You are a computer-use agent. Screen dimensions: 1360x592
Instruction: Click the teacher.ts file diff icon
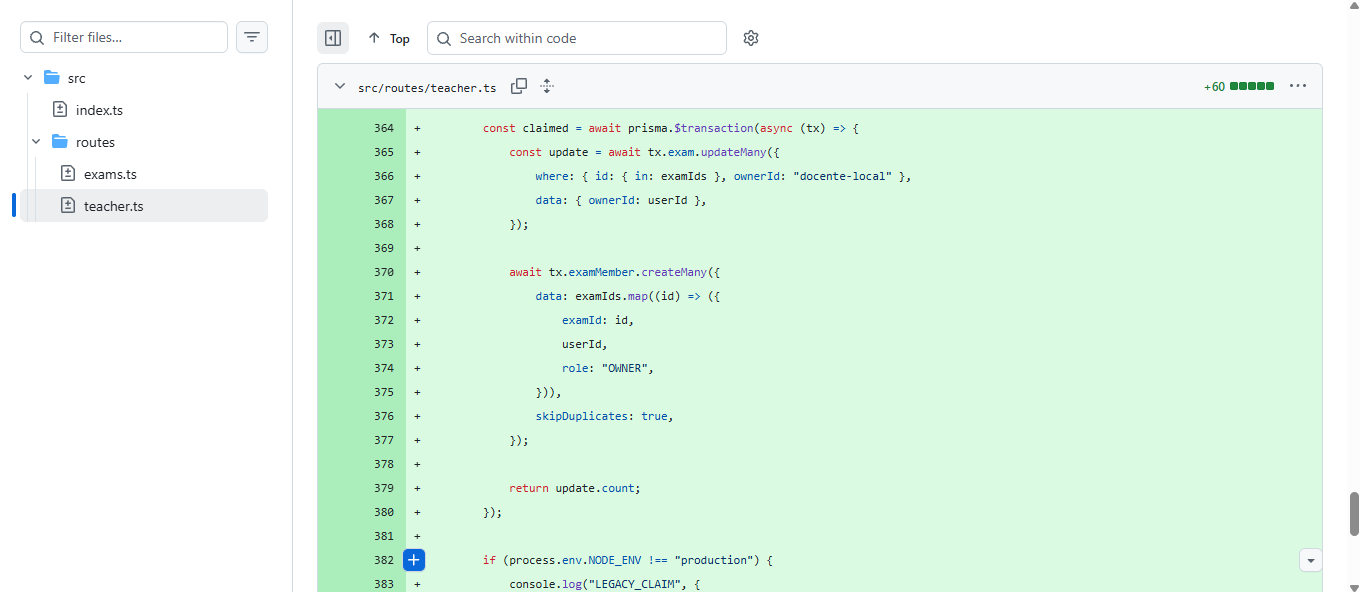68,206
